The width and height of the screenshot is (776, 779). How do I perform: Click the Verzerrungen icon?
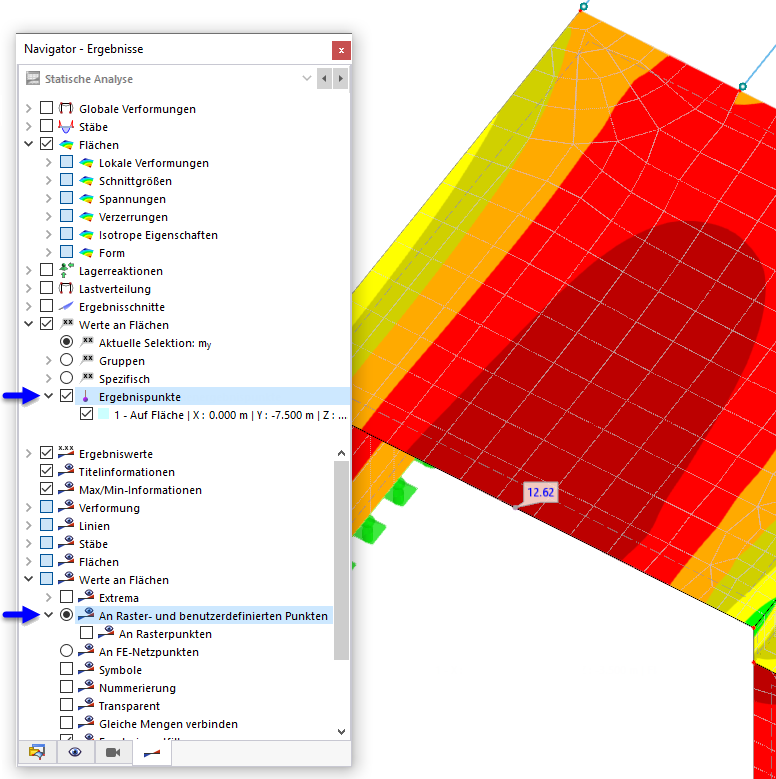86,217
